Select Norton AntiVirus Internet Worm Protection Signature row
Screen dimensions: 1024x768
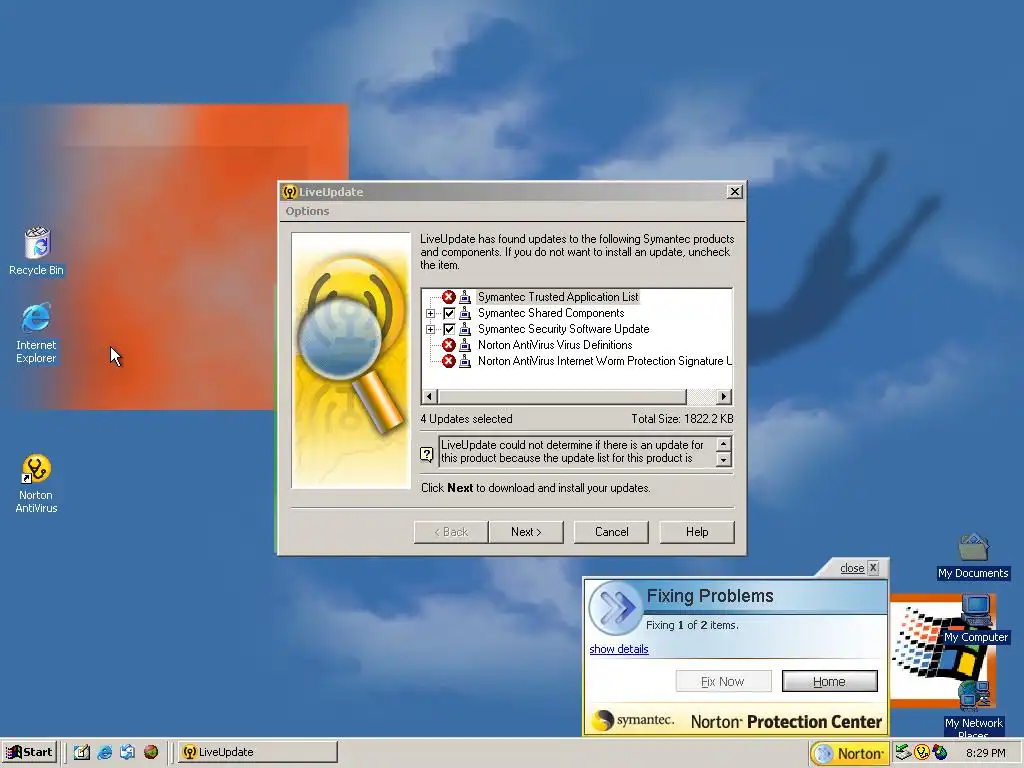(x=604, y=361)
